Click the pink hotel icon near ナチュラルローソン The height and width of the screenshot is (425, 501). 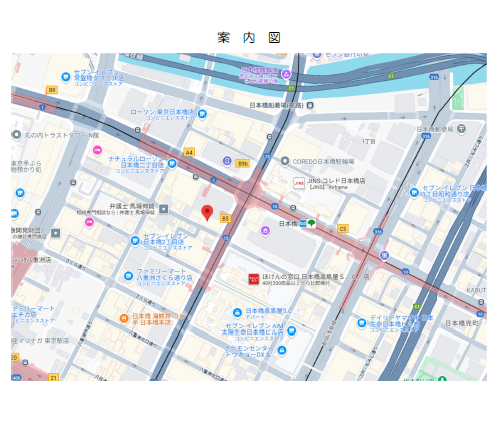pyautogui.click(x=97, y=150)
